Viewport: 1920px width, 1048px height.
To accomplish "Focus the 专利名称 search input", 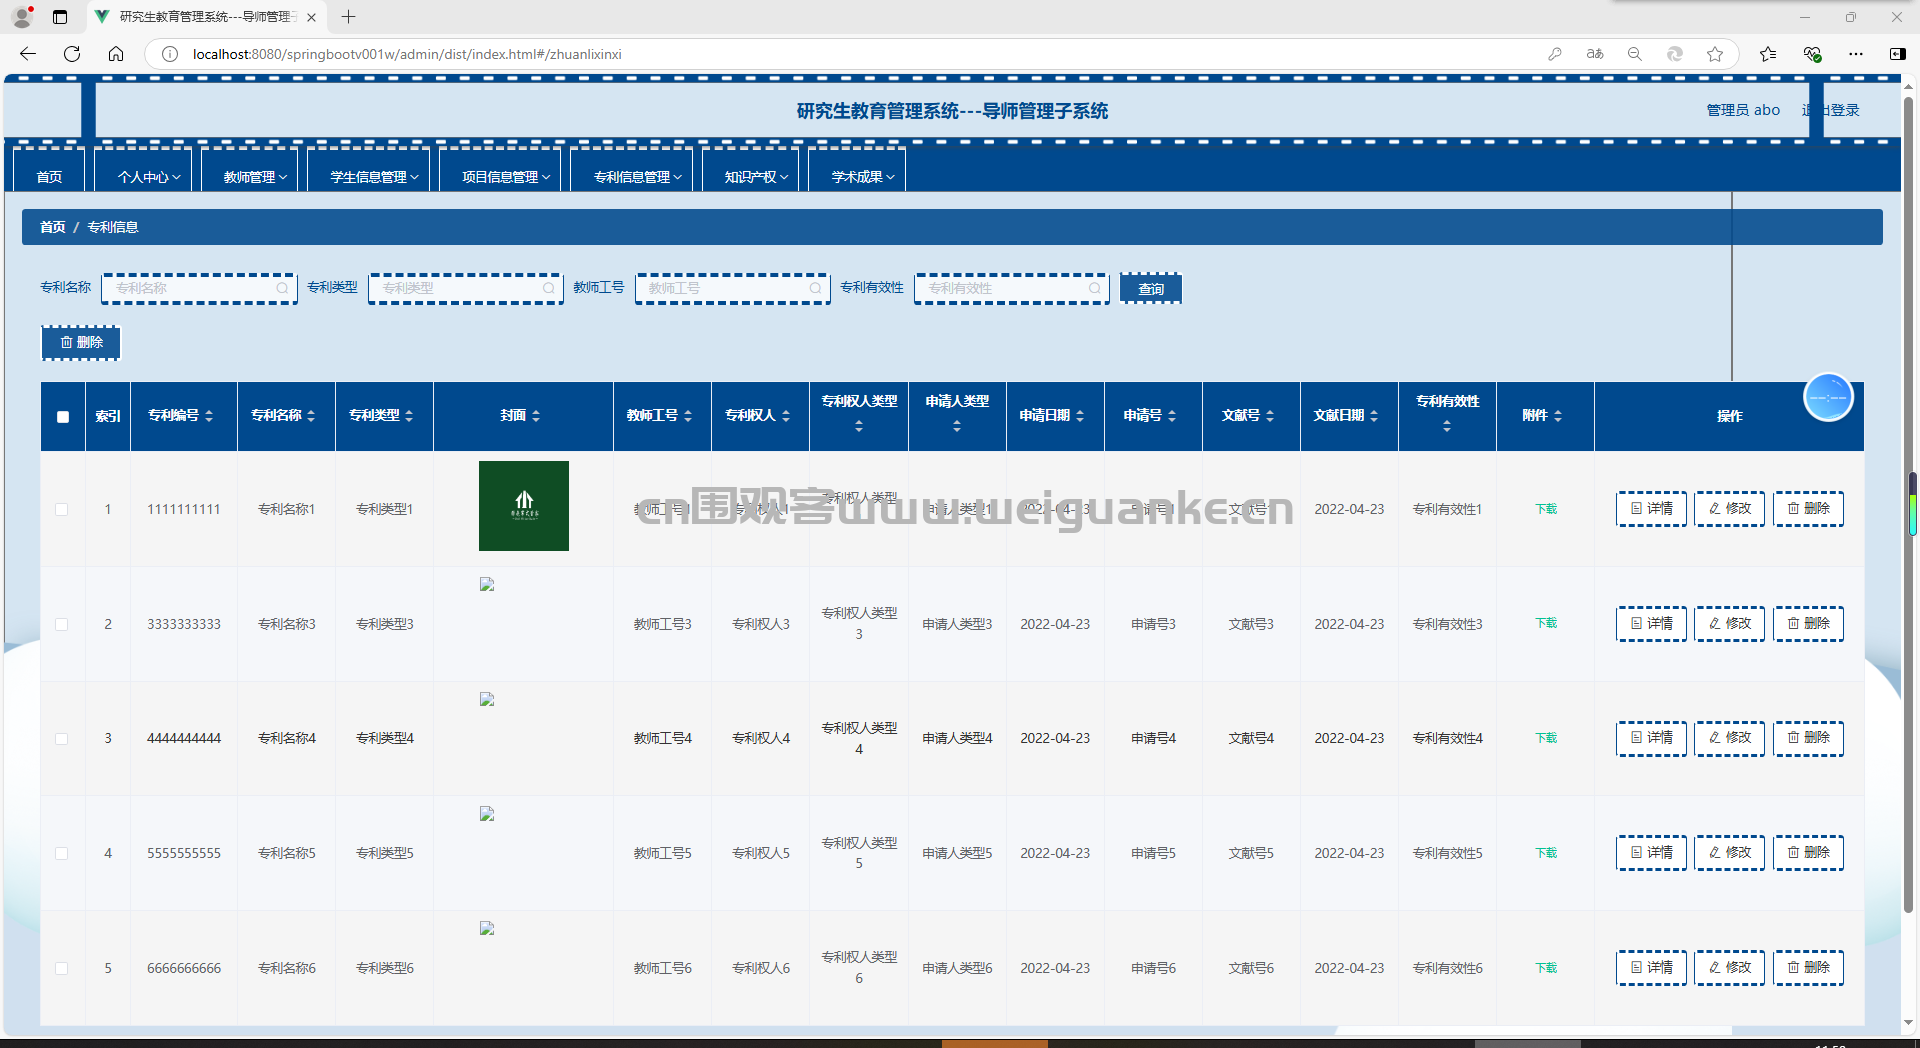I will [199, 288].
